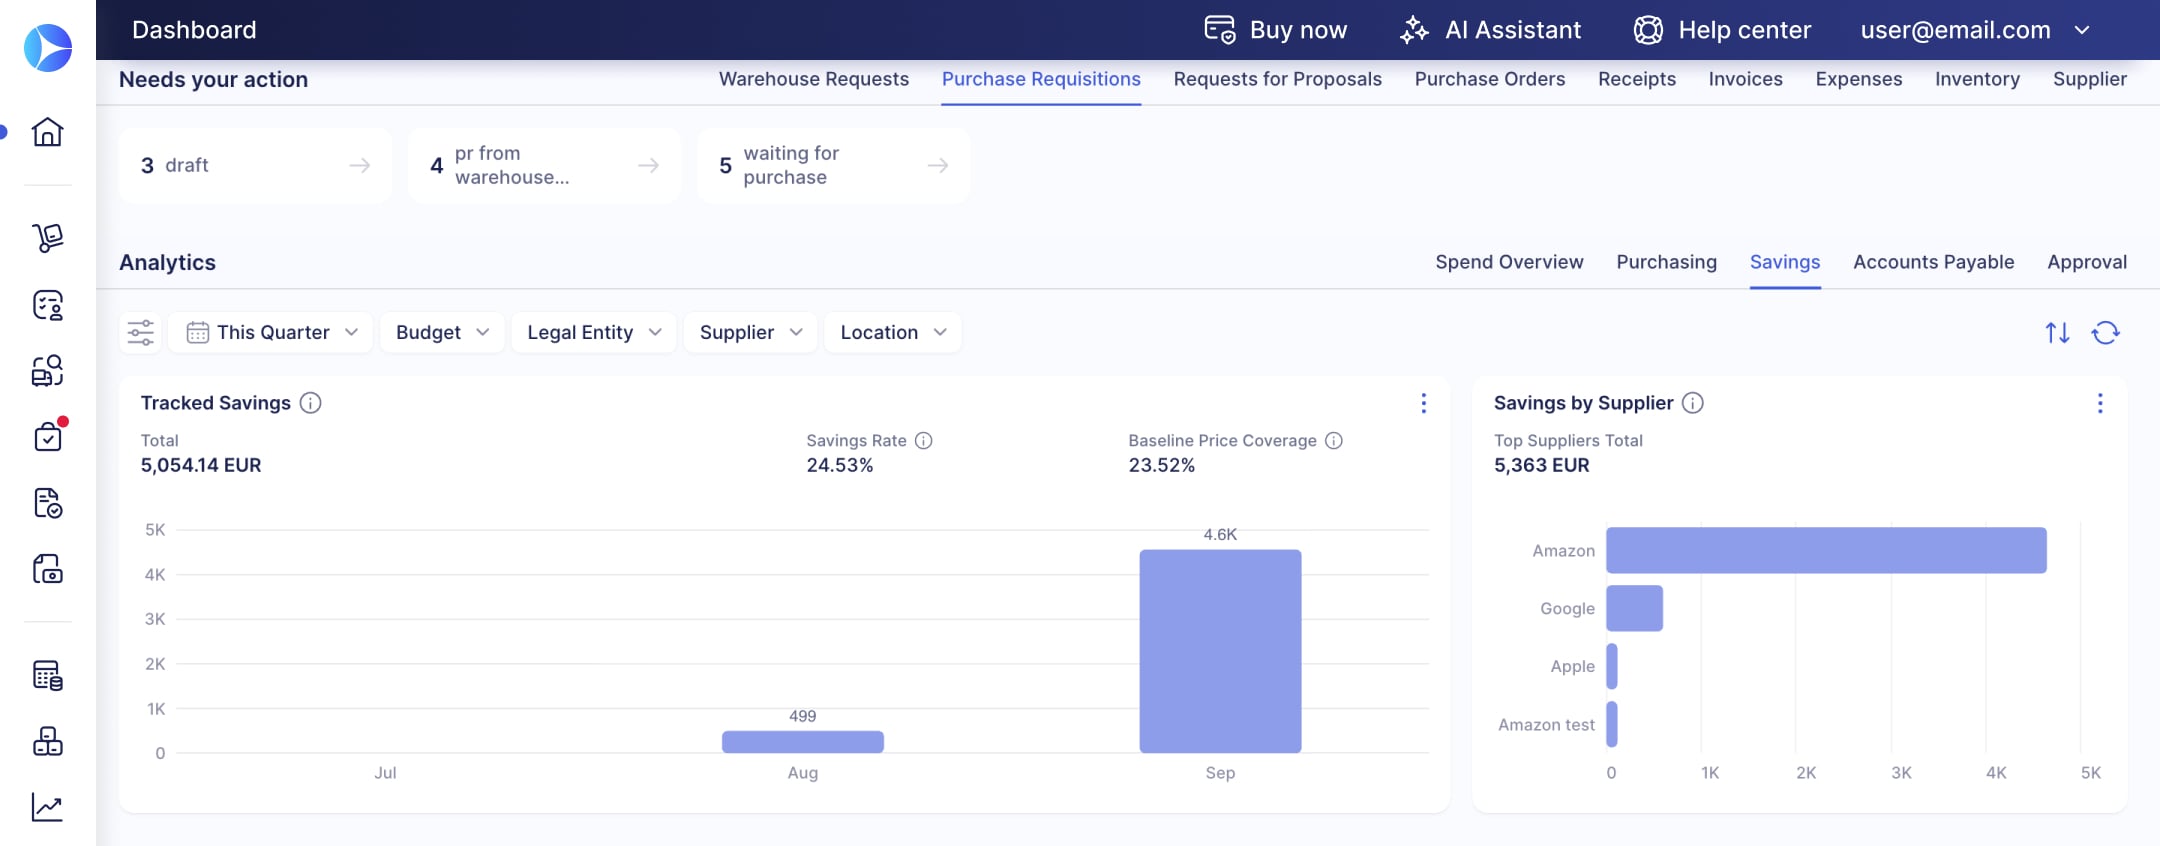Open the Location filter dropdown

click(893, 332)
